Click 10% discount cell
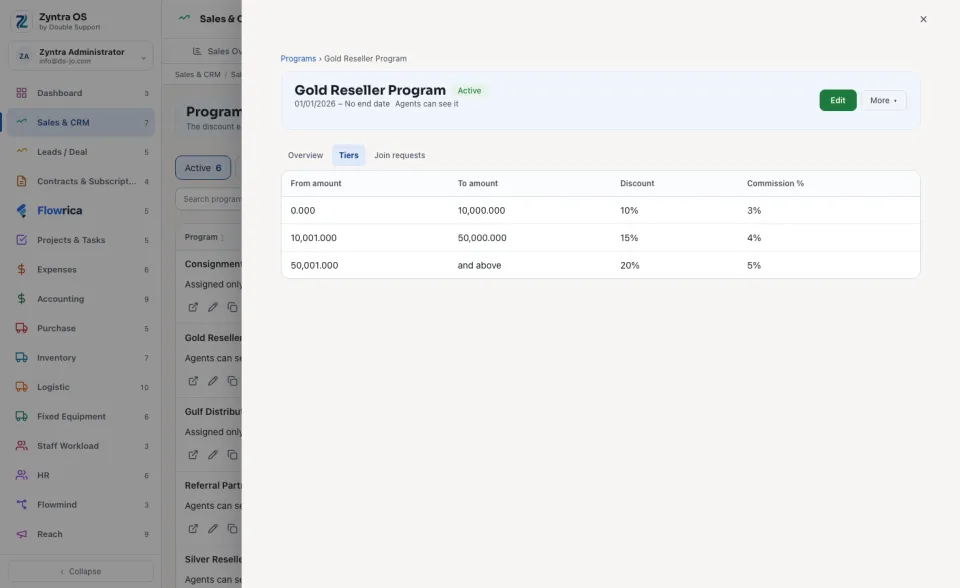 pyautogui.click(x=629, y=211)
